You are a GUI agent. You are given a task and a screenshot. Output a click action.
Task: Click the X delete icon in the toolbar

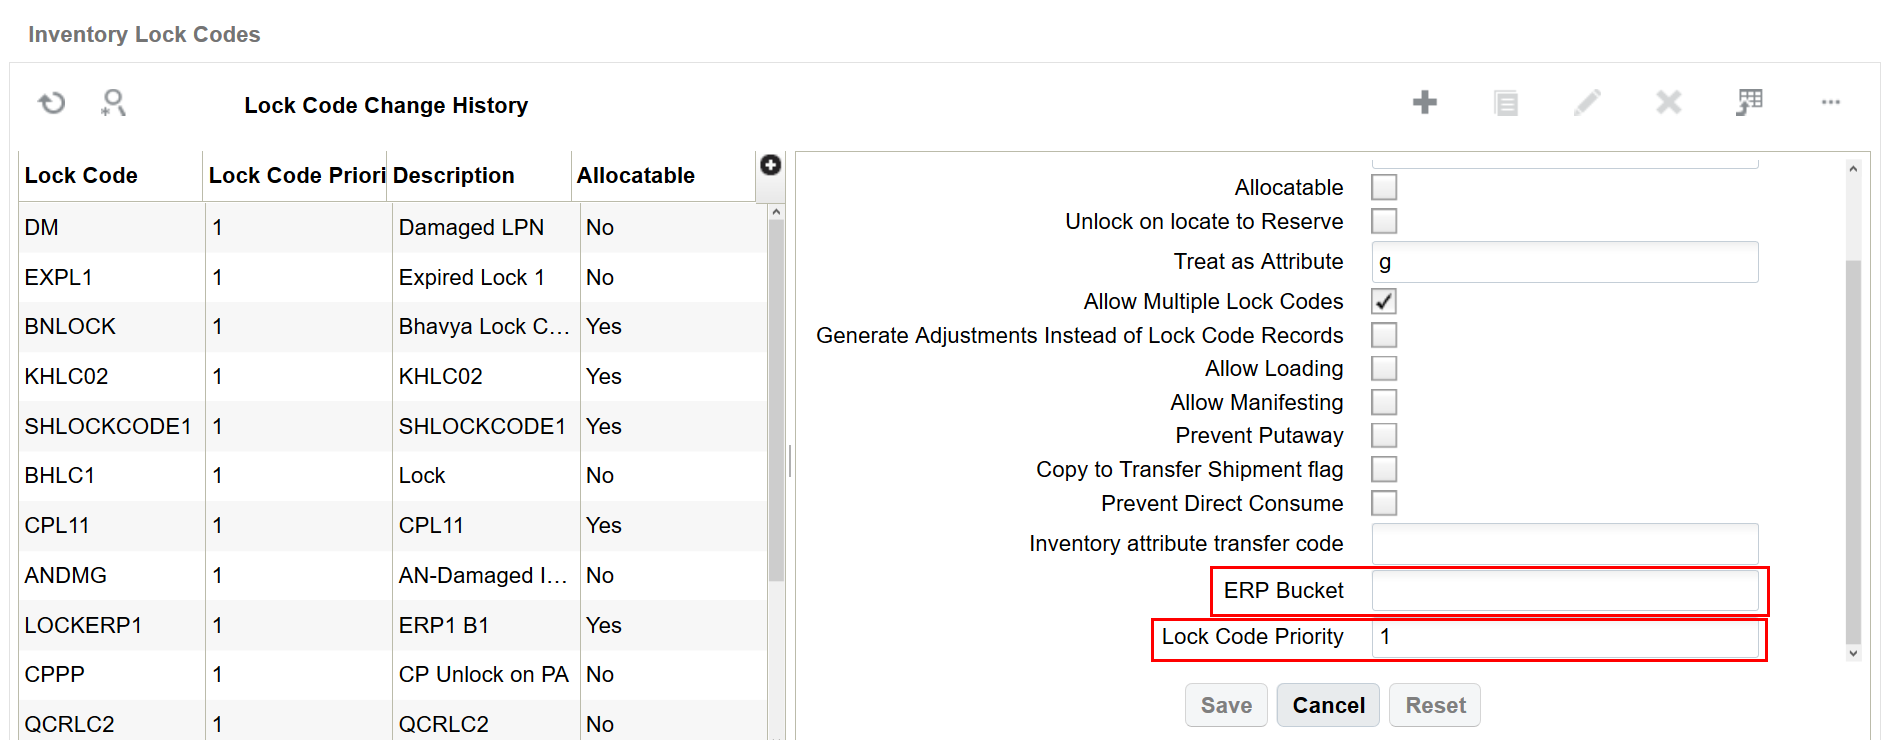click(1668, 102)
